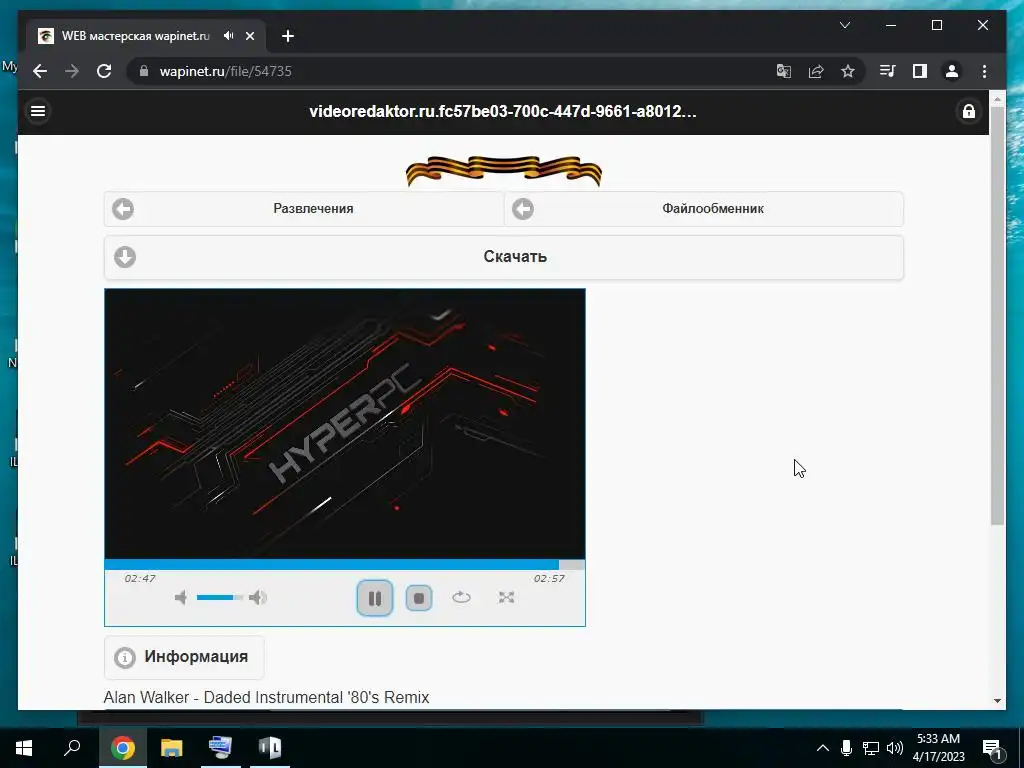Click the scrollbar down arrow
Image resolution: width=1024 pixels, height=768 pixels.
click(997, 701)
